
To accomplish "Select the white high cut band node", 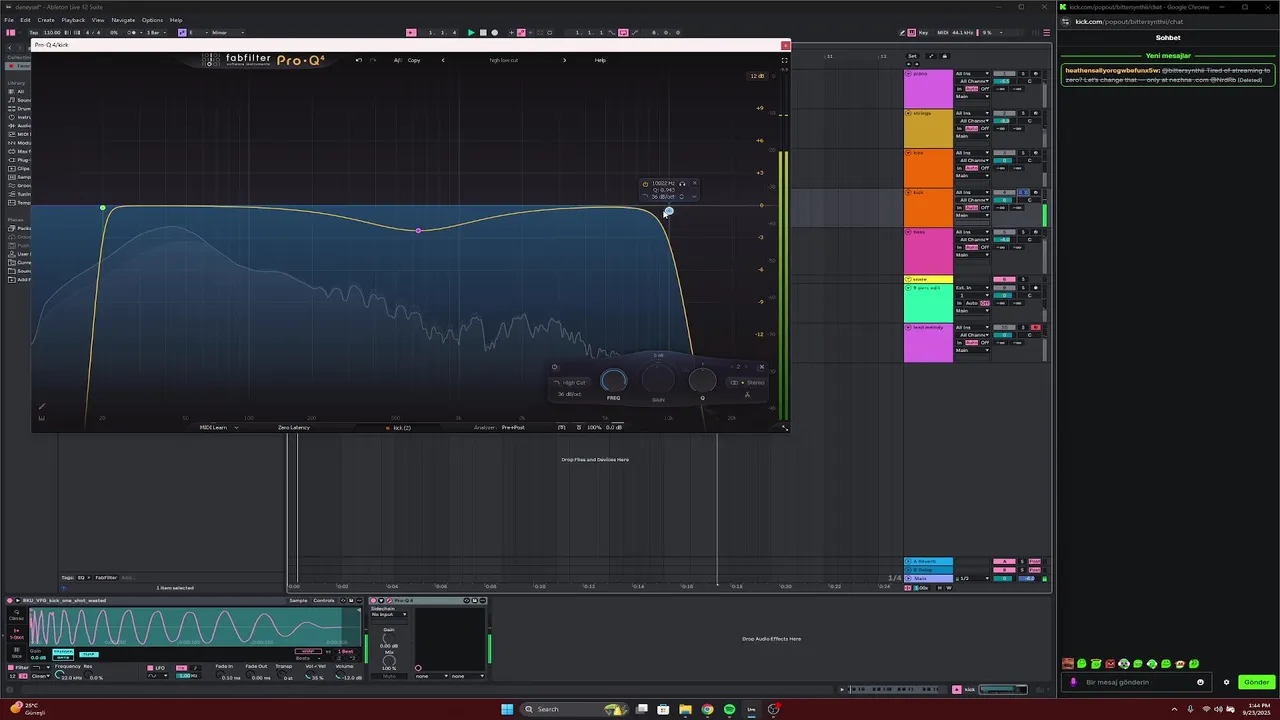I will [668, 211].
